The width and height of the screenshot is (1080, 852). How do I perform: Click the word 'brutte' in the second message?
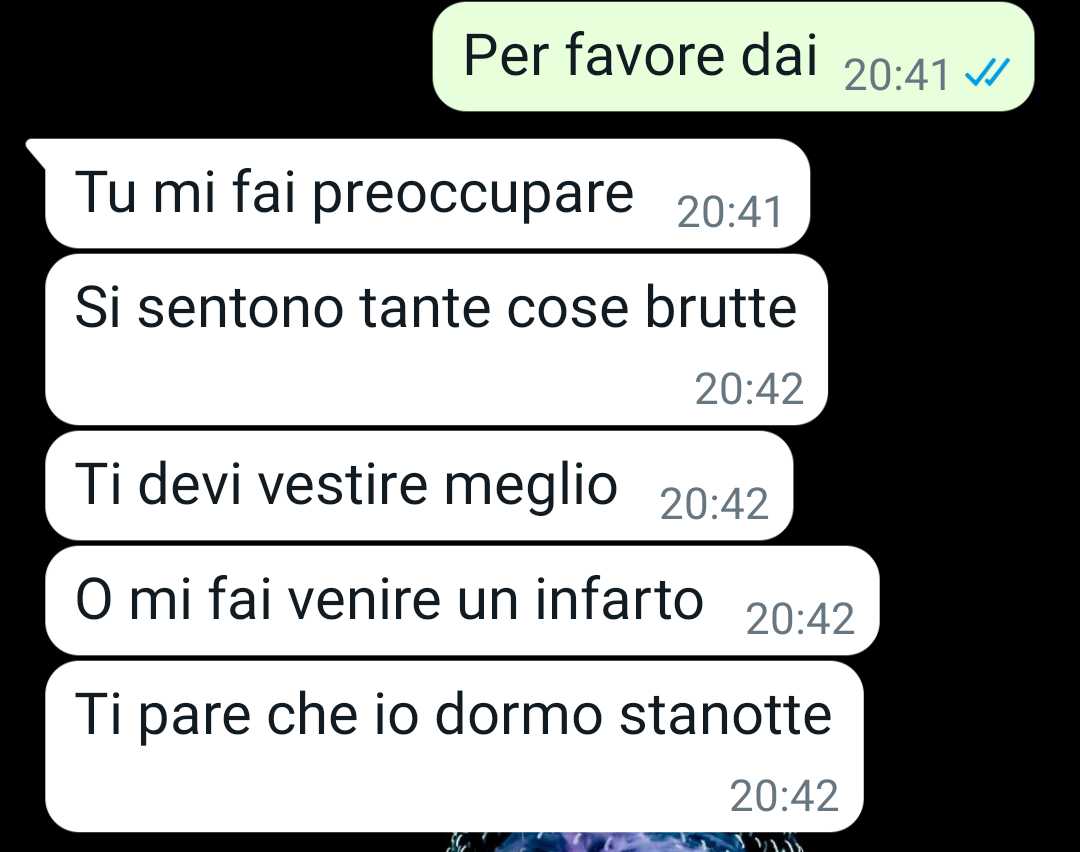[x=720, y=306]
